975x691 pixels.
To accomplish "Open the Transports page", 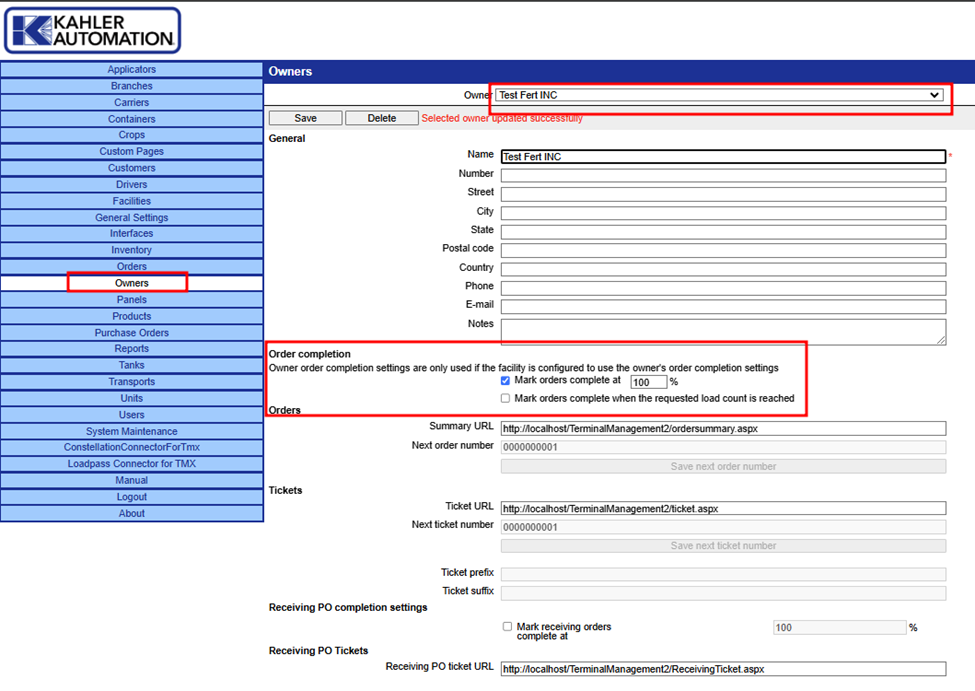I will coord(131,382).
